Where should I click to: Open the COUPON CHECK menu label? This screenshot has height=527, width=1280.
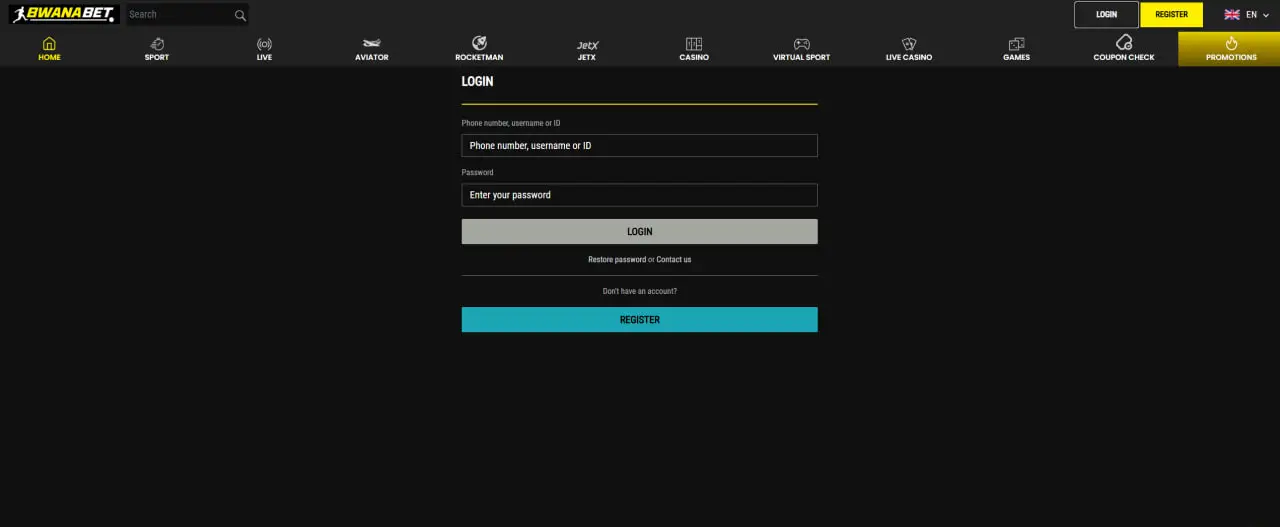click(x=1124, y=58)
